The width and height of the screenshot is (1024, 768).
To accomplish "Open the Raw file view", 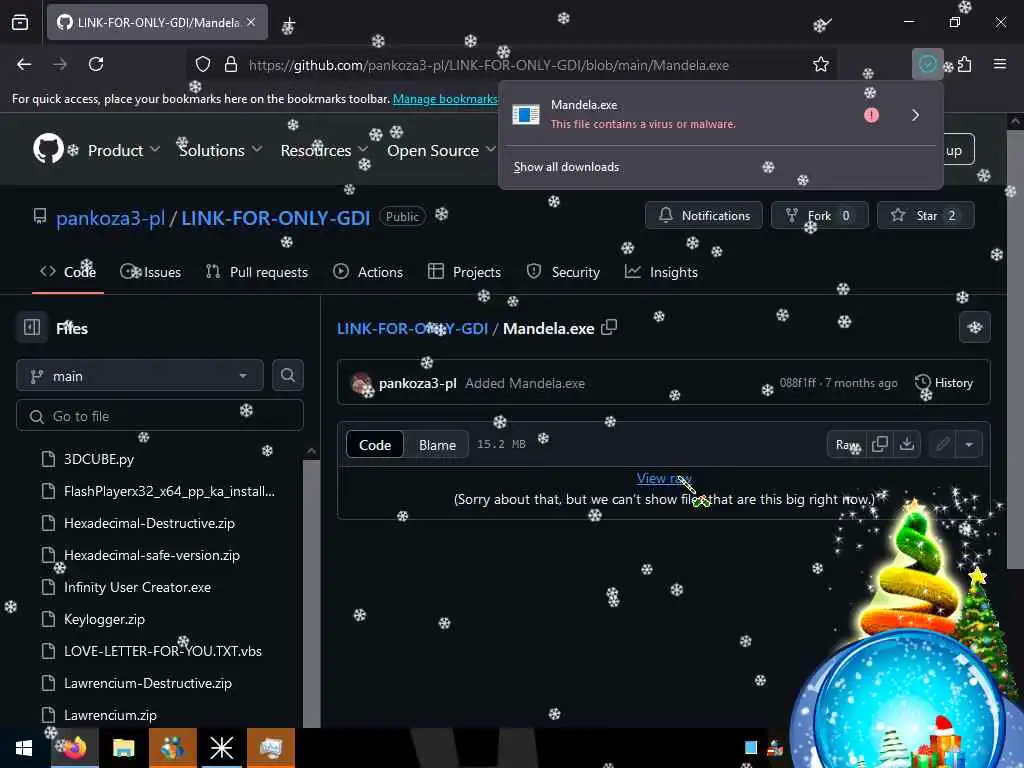I will (x=847, y=444).
